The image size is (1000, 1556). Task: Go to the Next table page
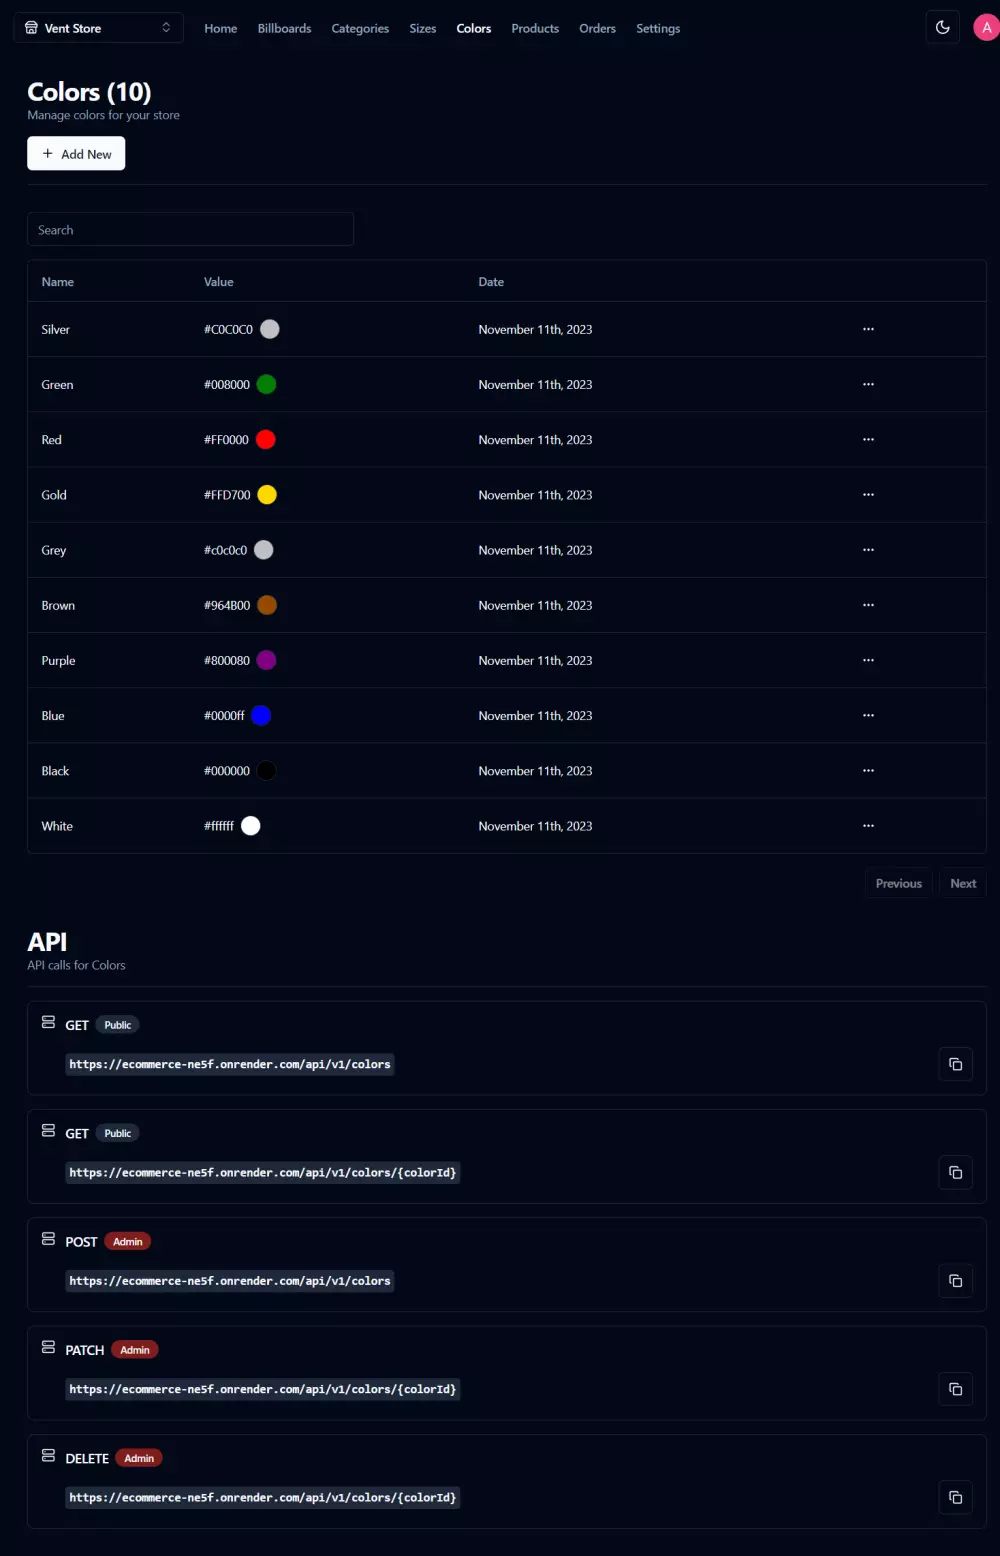pos(963,883)
